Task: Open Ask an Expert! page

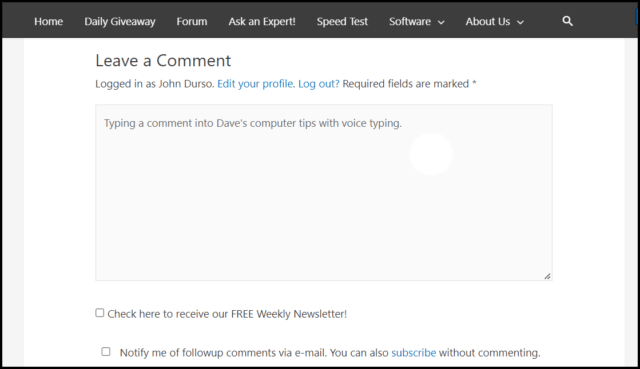Action: tap(262, 22)
